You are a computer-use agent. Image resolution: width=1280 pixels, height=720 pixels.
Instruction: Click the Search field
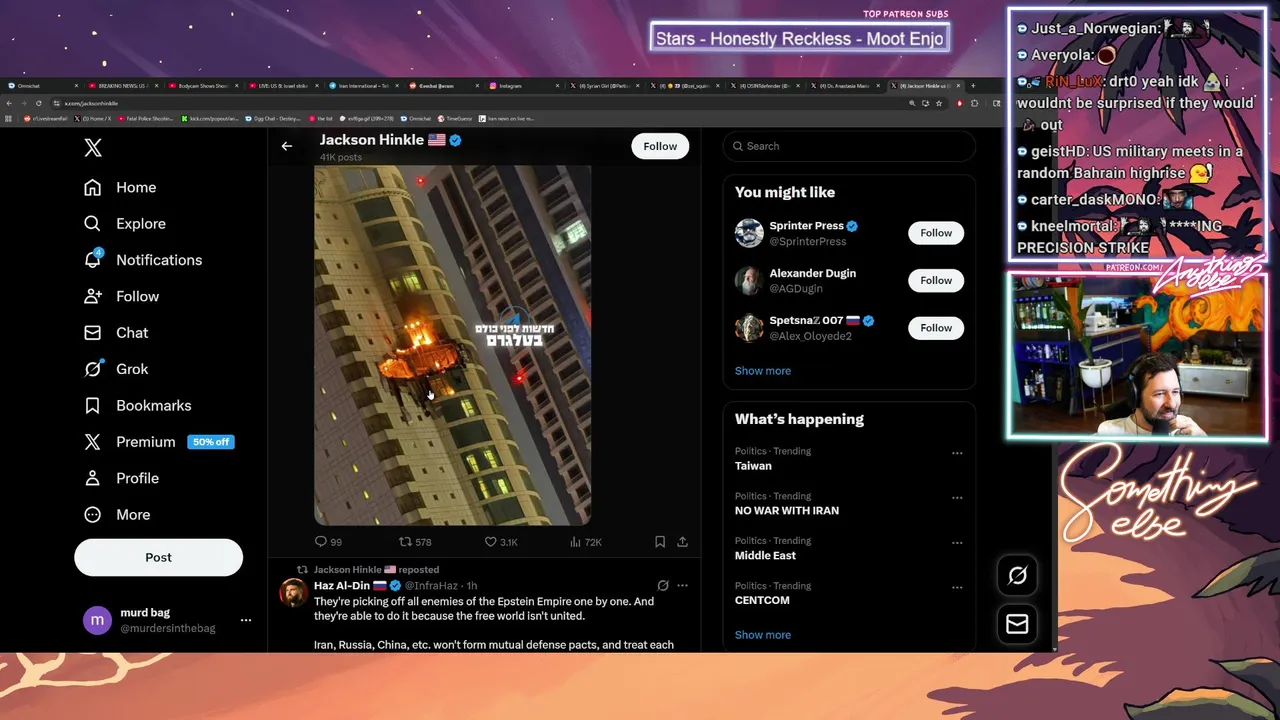tap(849, 146)
